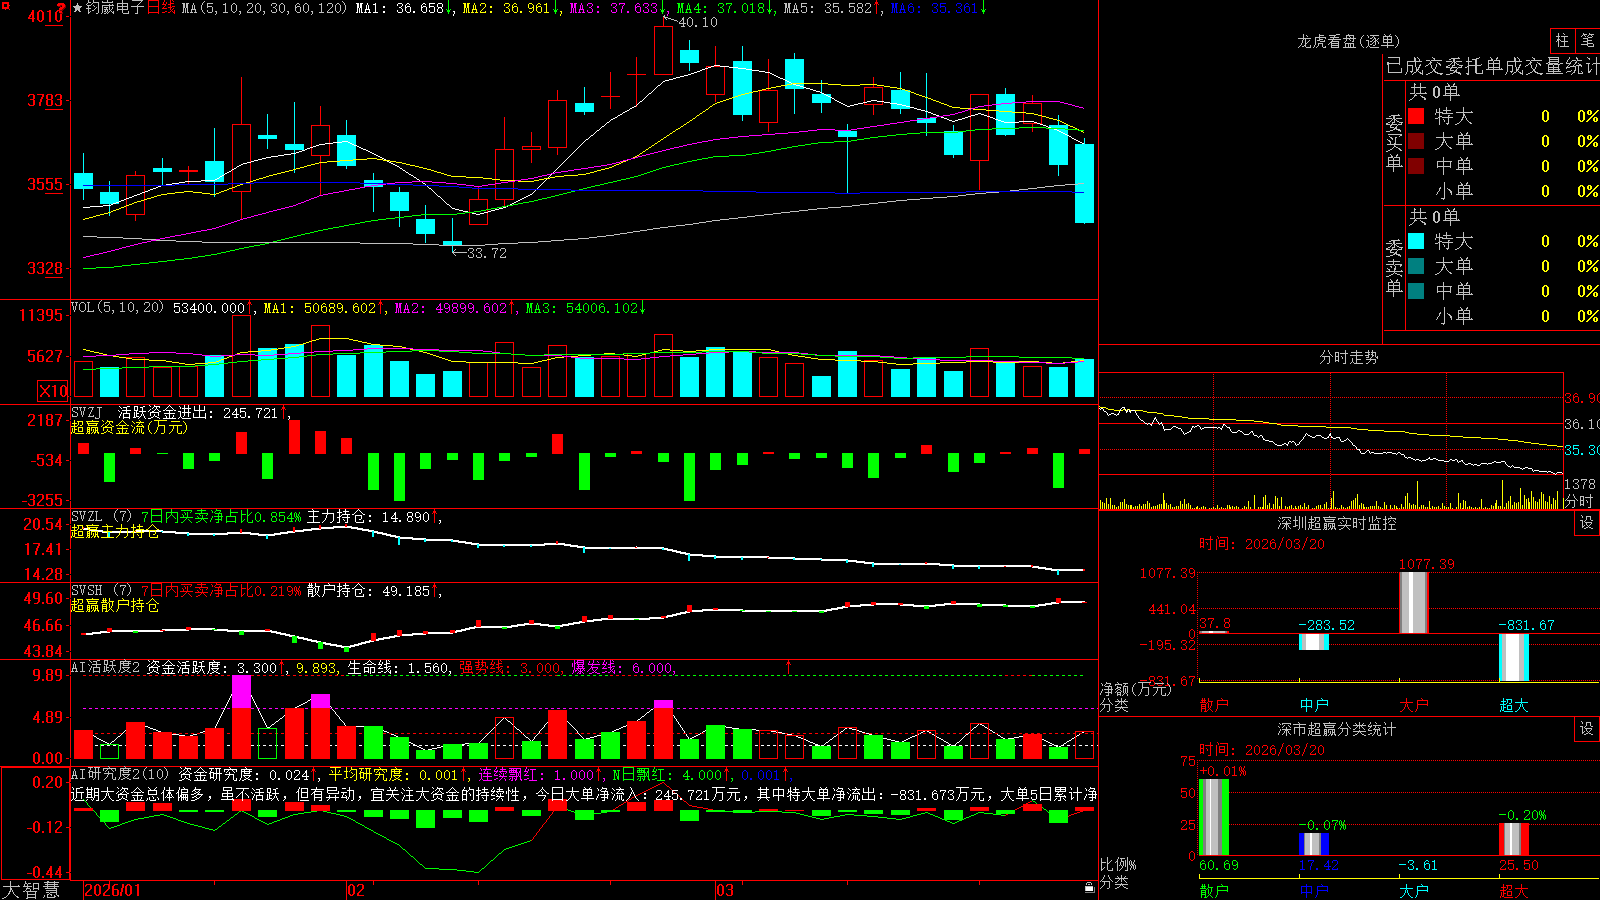Viewport: 1600px width, 900px height.
Task: Click the 大智慧 logo in bottom corner
Action: pyautogui.click(x=31, y=890)
